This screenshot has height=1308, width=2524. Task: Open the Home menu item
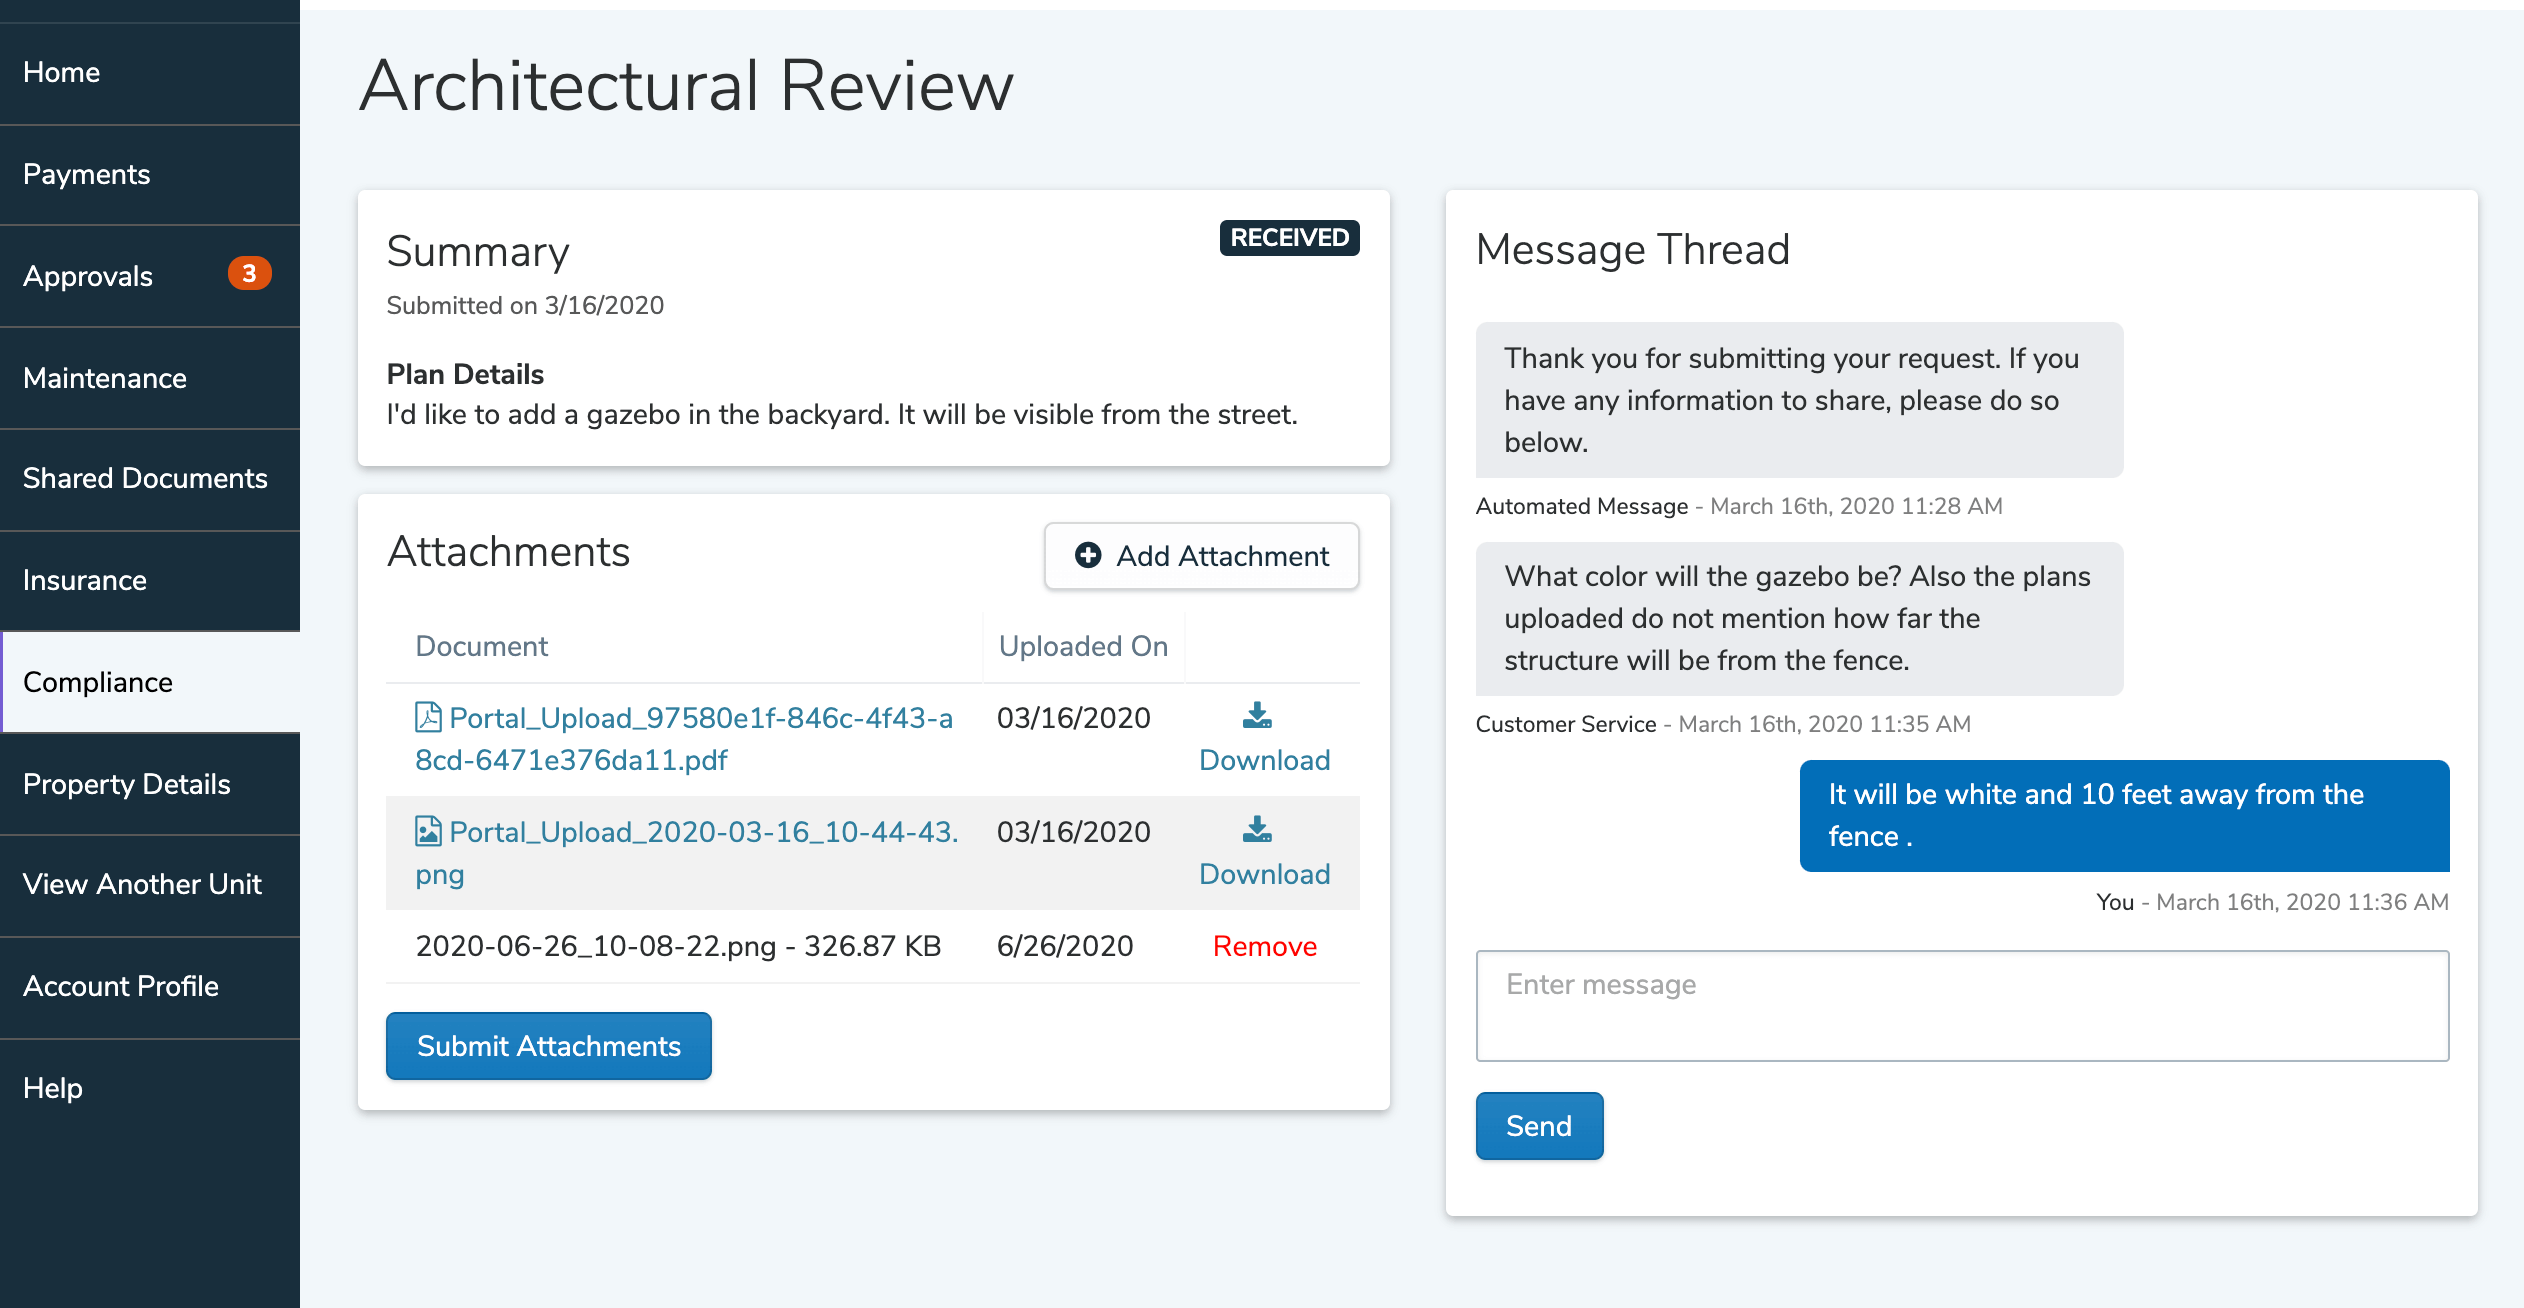[61, 72]
